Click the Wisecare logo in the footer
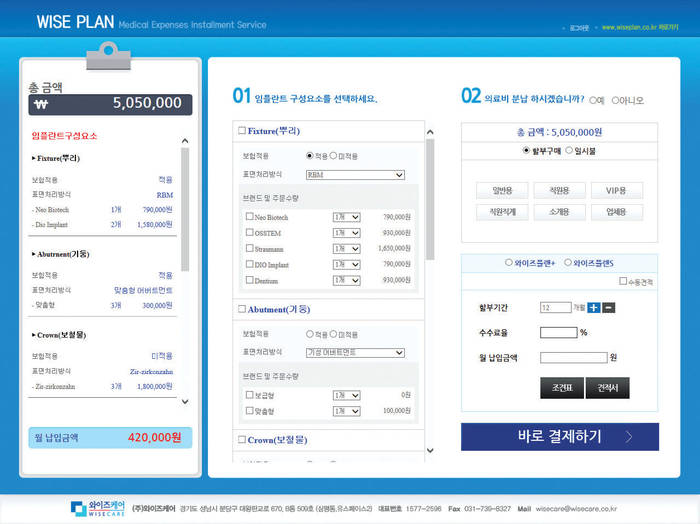 (x=96, y=508)
